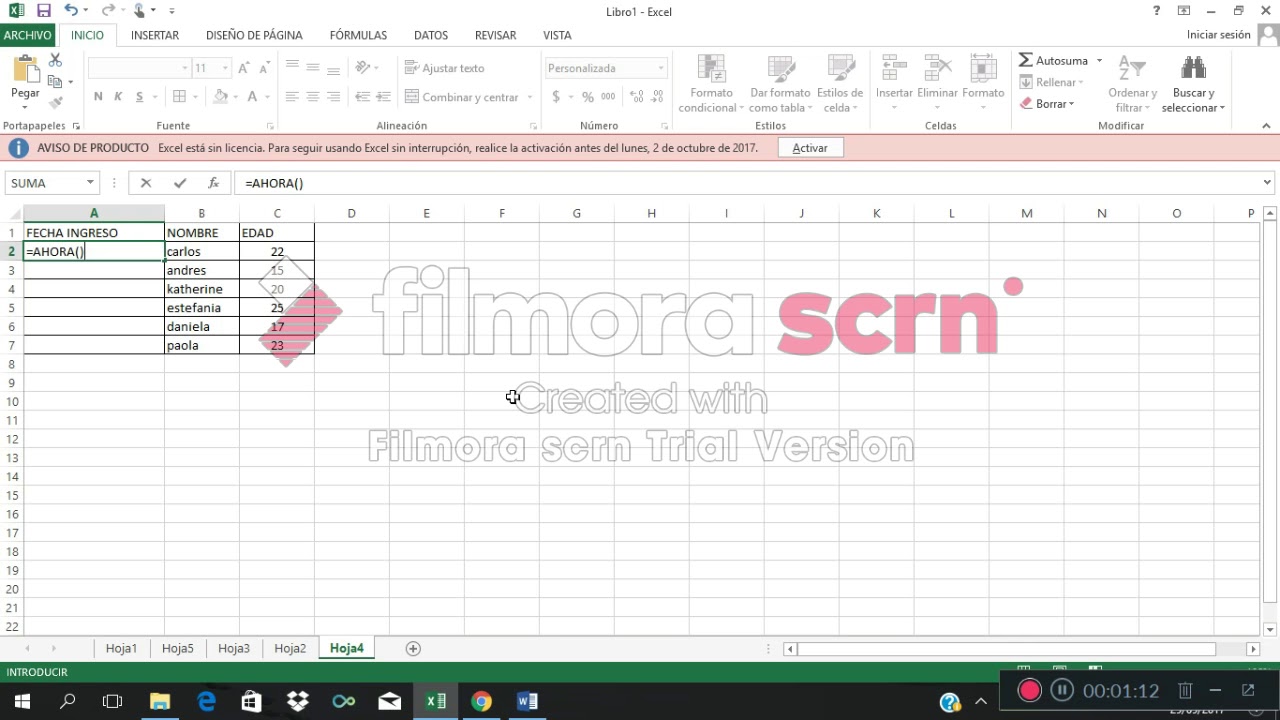1280x720 pixels.
Task: Expand the formula bar chevron
Action: 1267,183
